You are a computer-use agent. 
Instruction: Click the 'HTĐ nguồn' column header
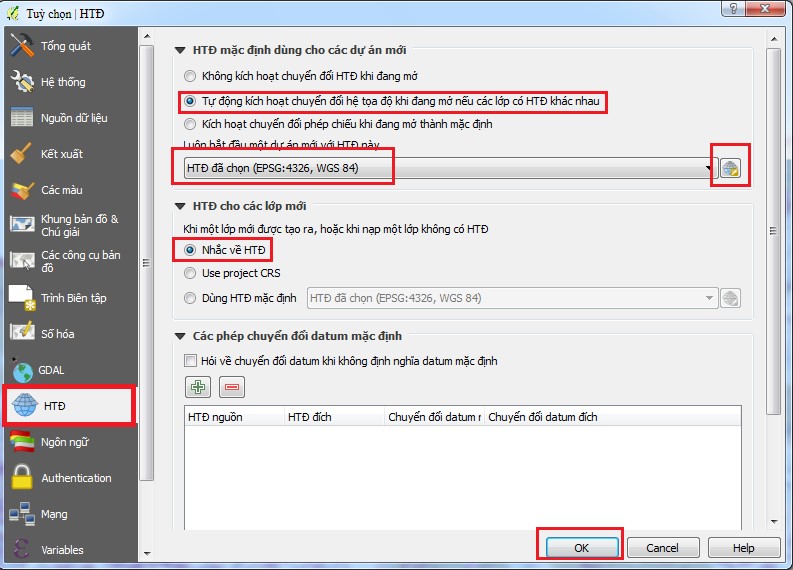tap(234, 417)
